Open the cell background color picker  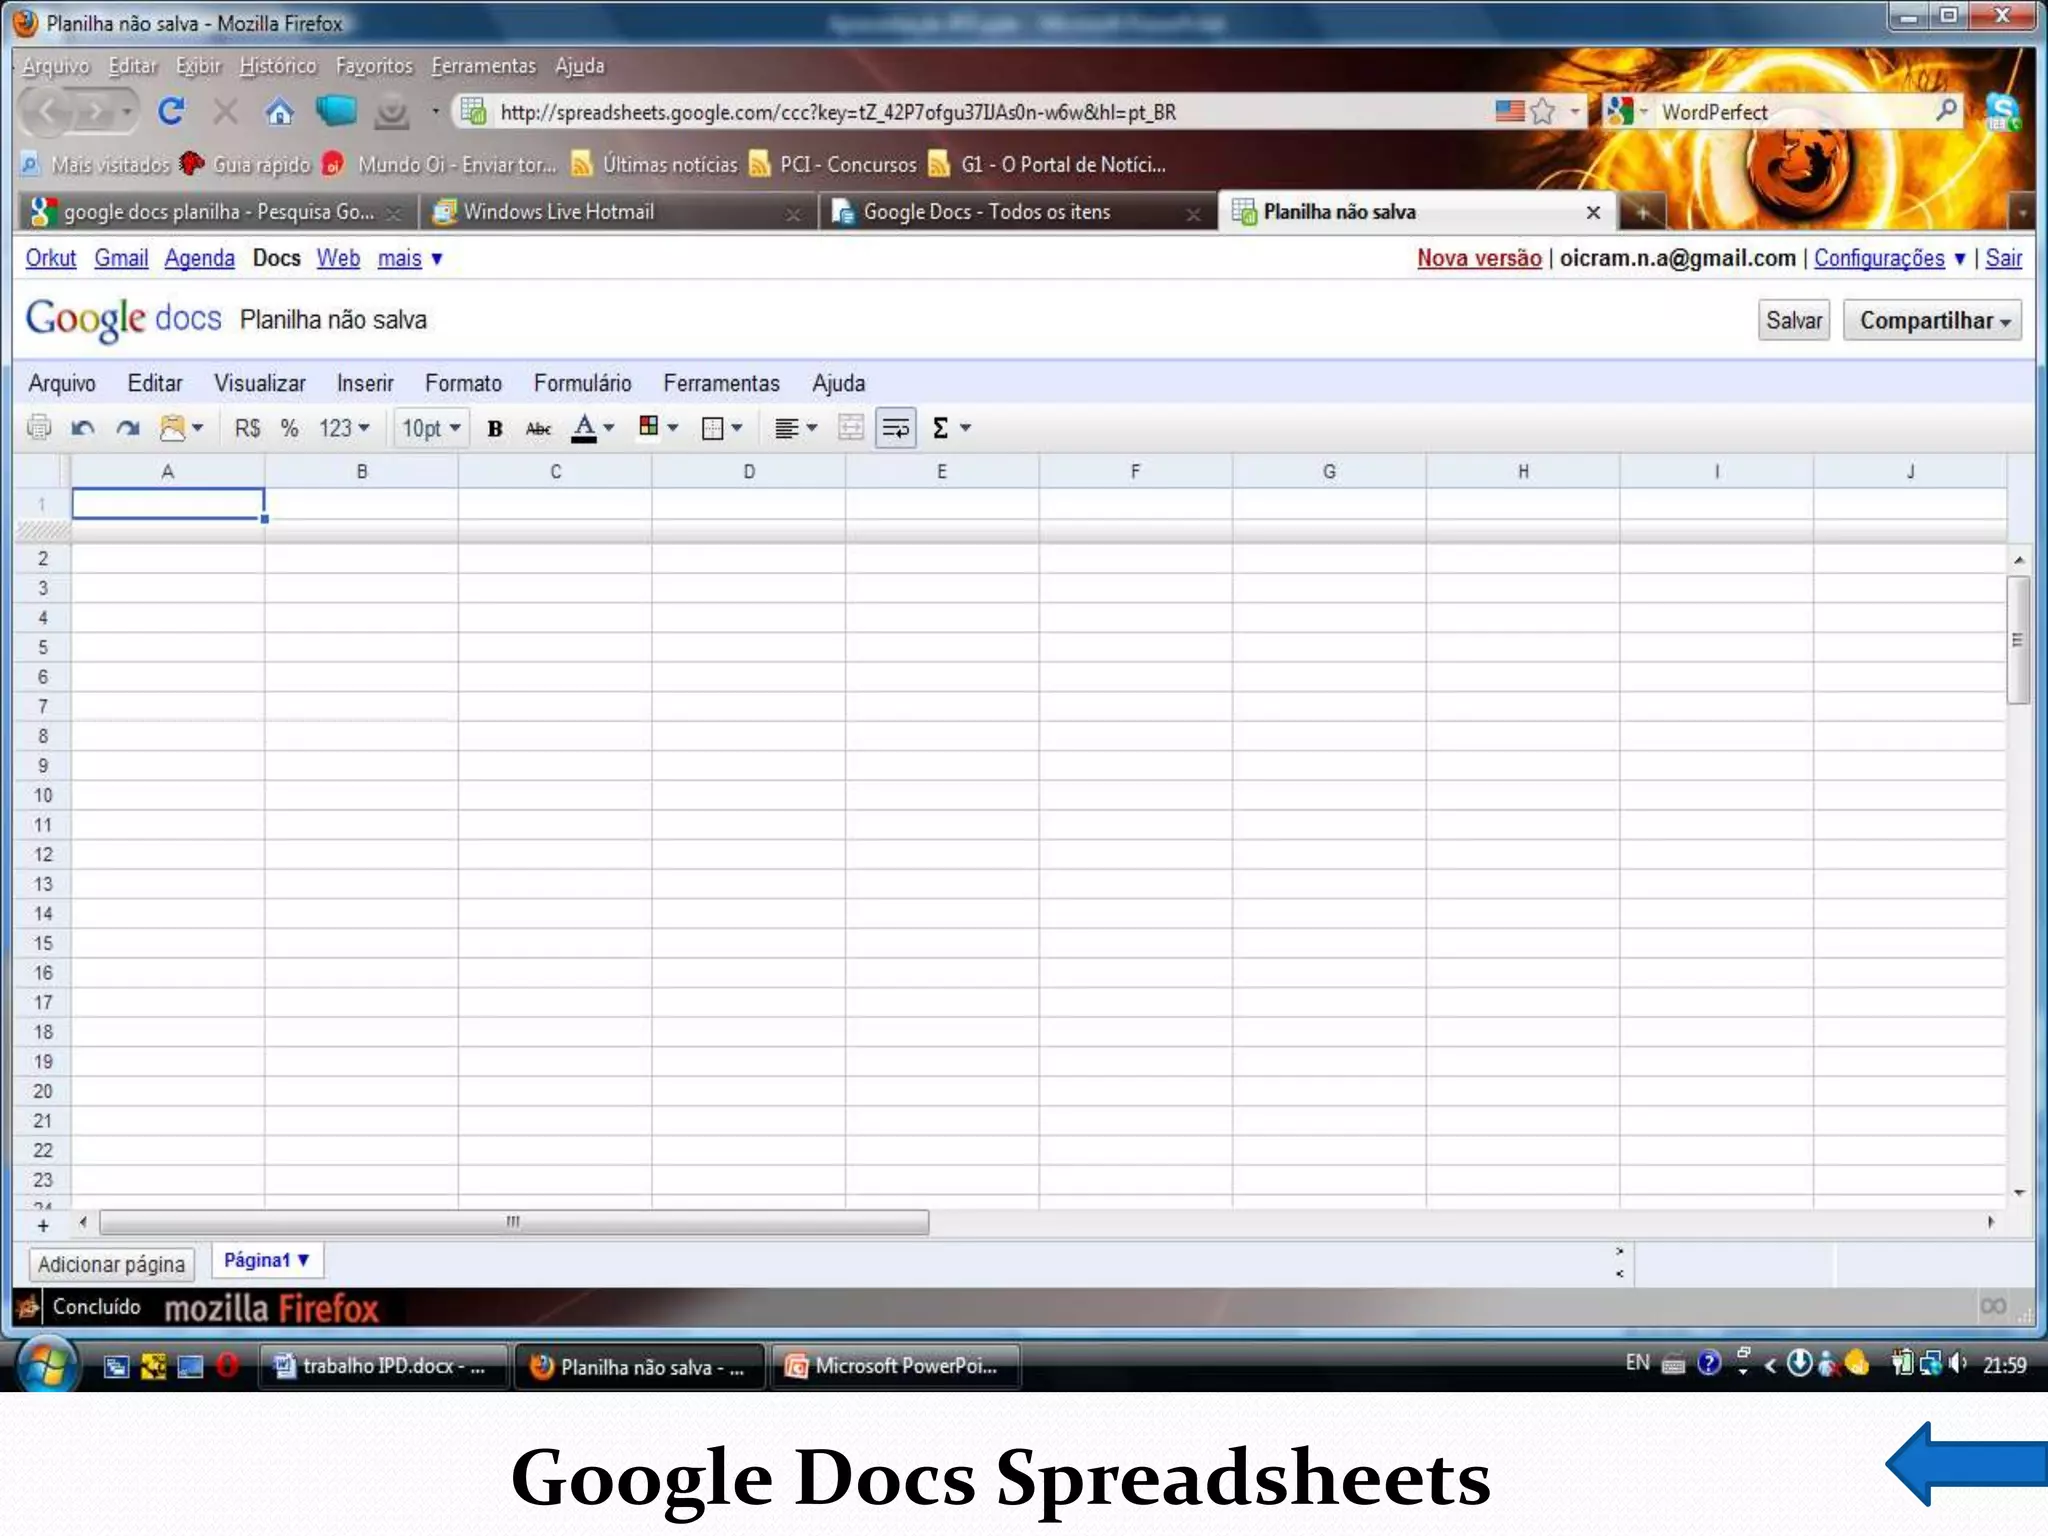(x=658, y=427)
